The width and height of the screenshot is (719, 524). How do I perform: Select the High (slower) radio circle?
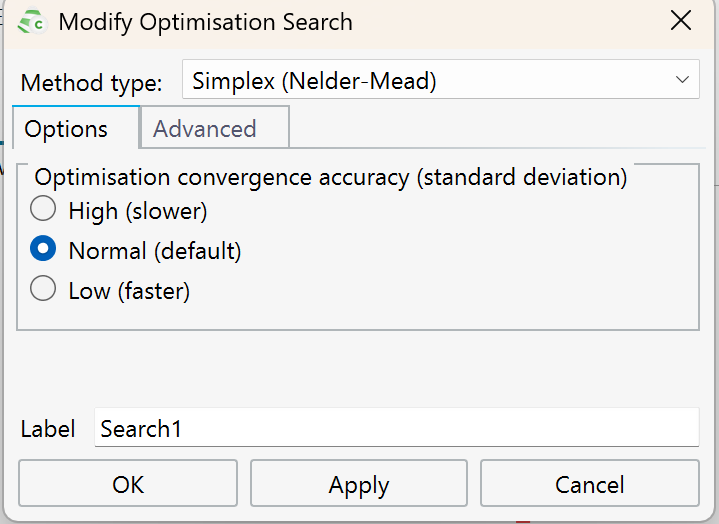pos(43,210)
